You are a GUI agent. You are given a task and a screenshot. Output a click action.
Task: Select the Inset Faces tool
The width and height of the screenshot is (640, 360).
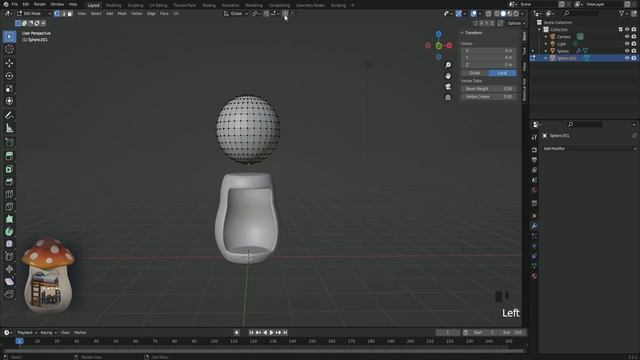(9, 169)
